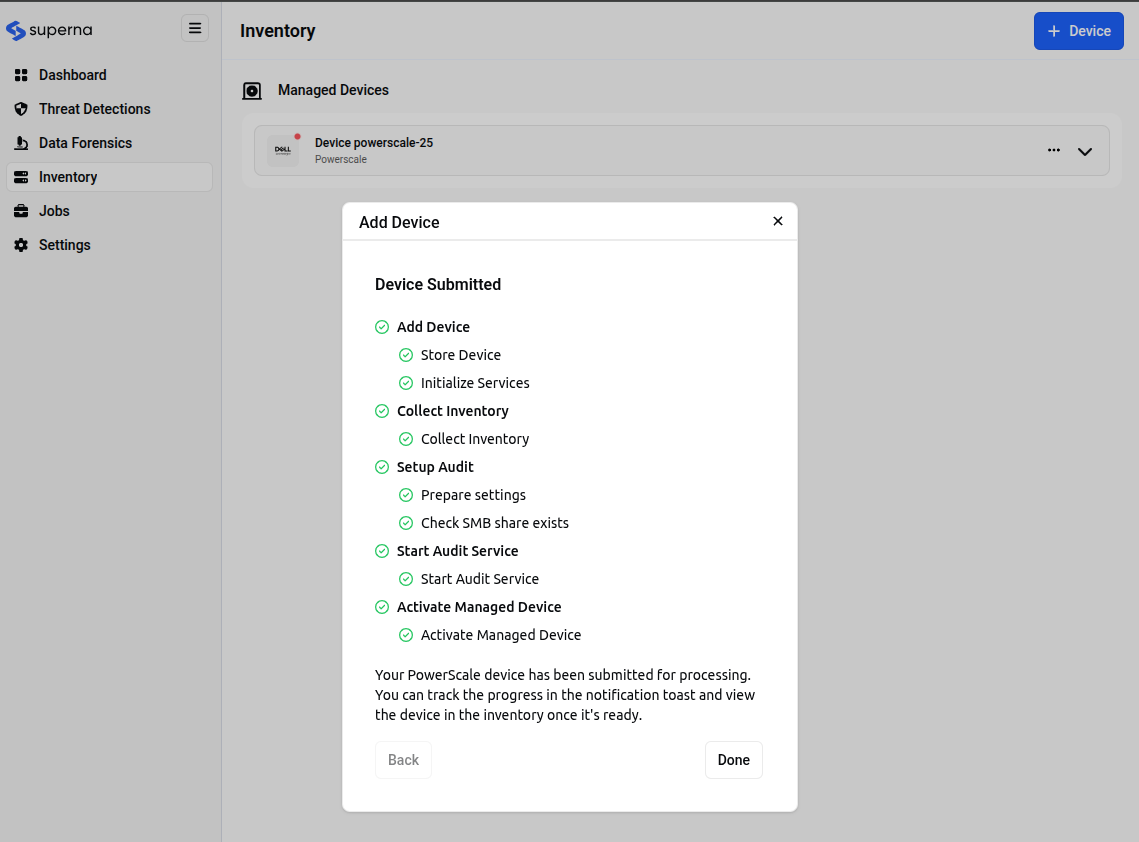Go to Threat Detections in sidebar
Screen dimensions: 1139x842
94,109
